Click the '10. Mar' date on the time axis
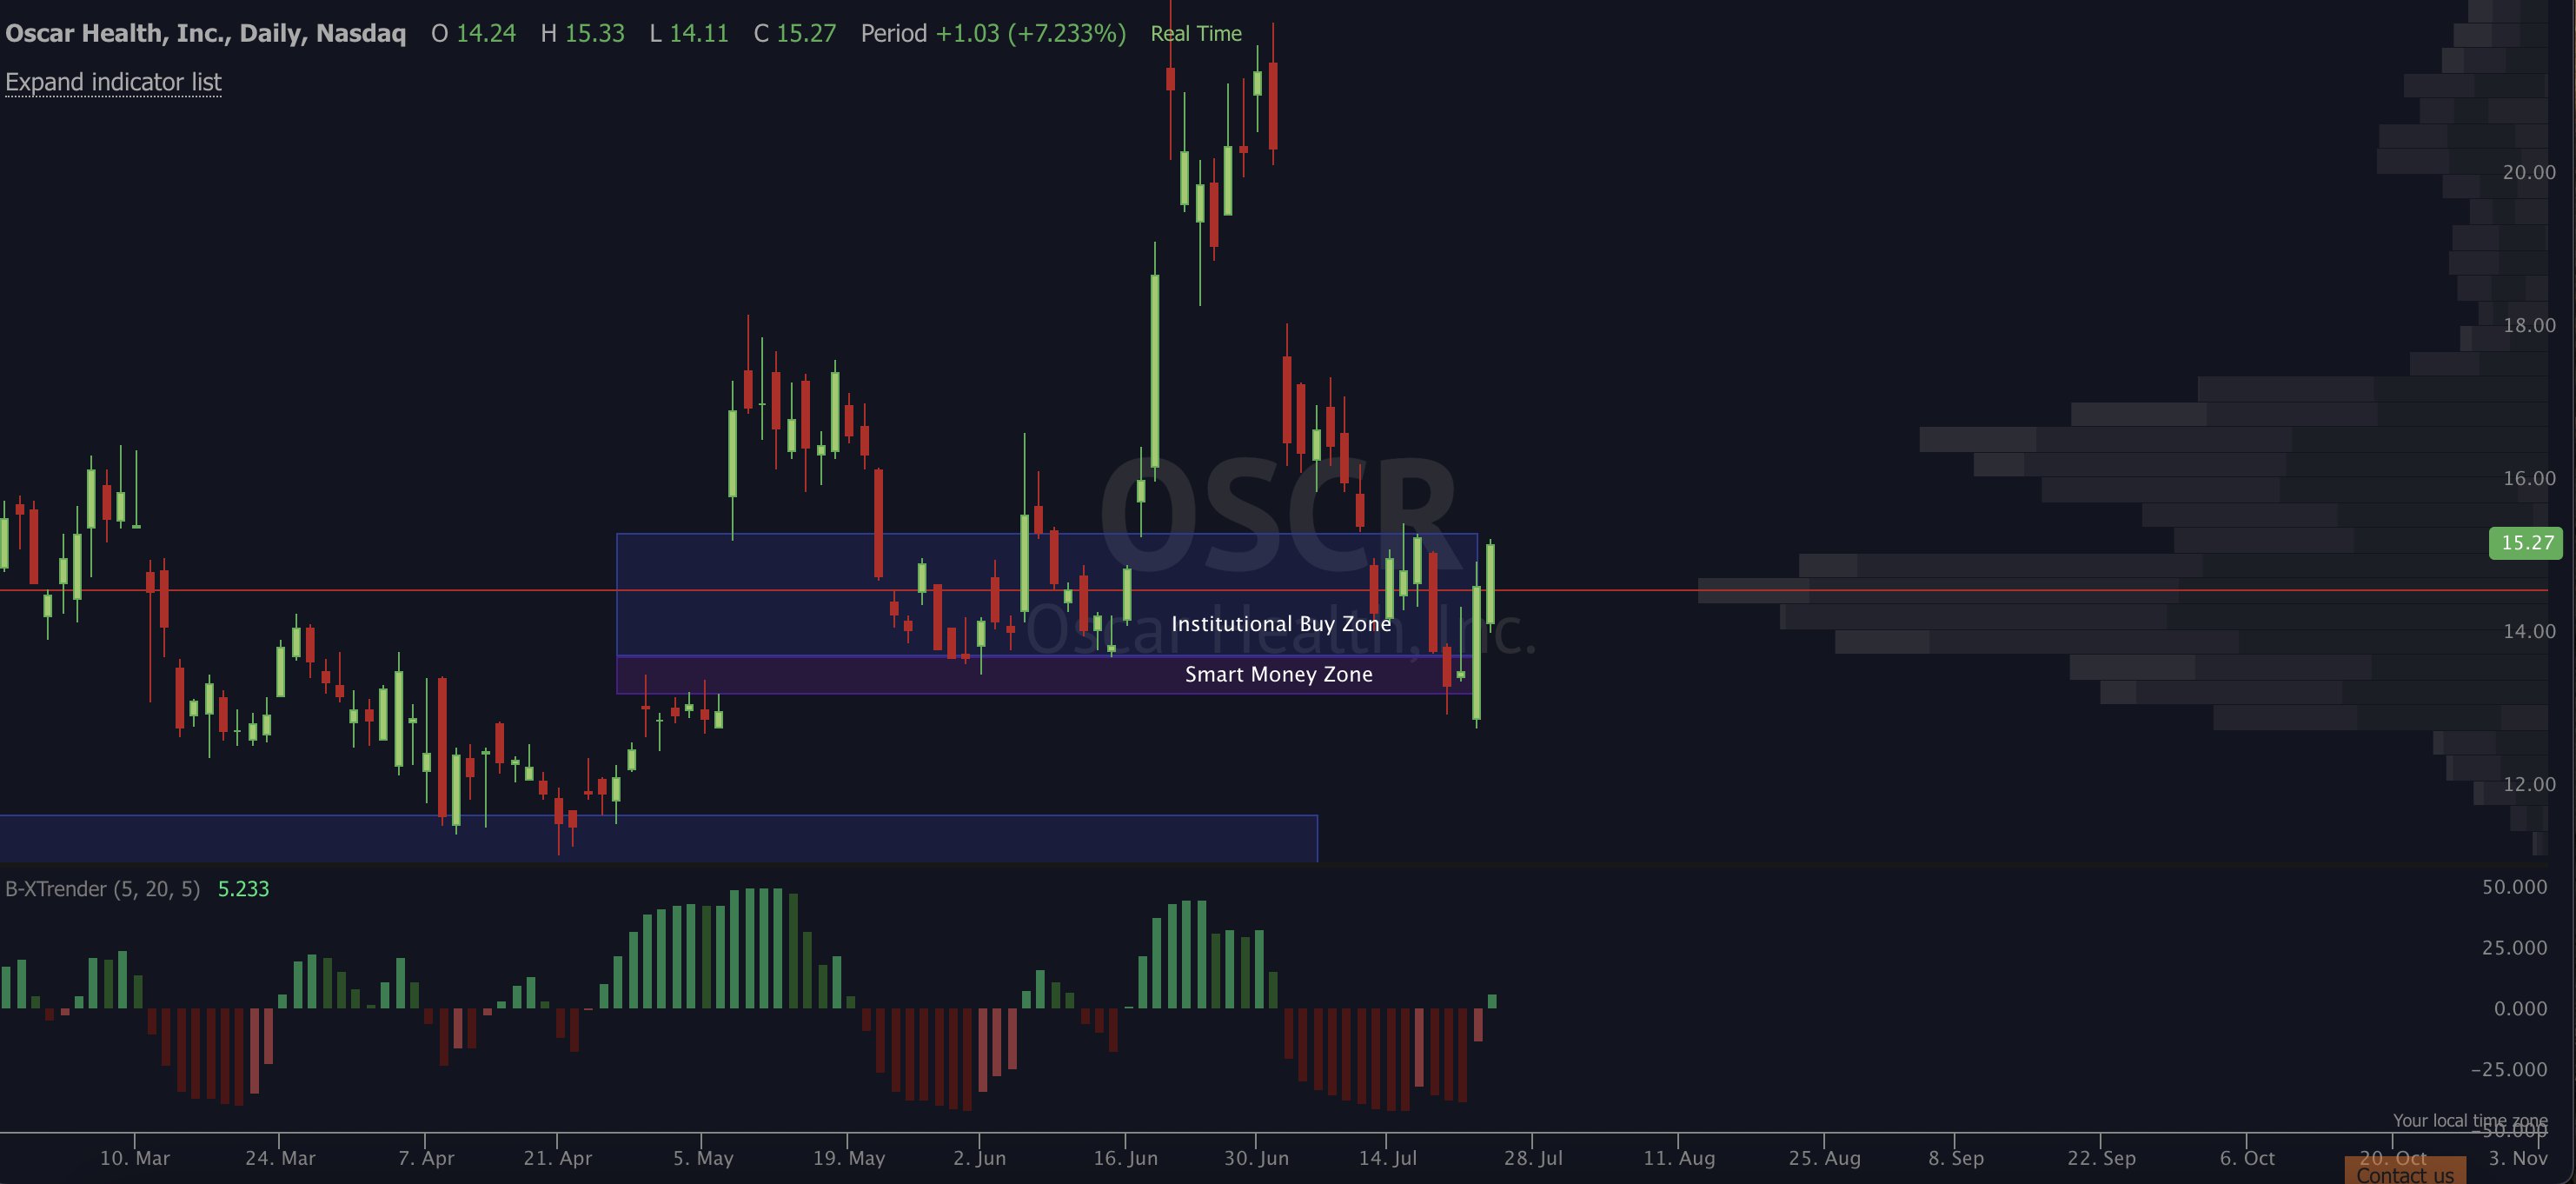 point(135,1158)
